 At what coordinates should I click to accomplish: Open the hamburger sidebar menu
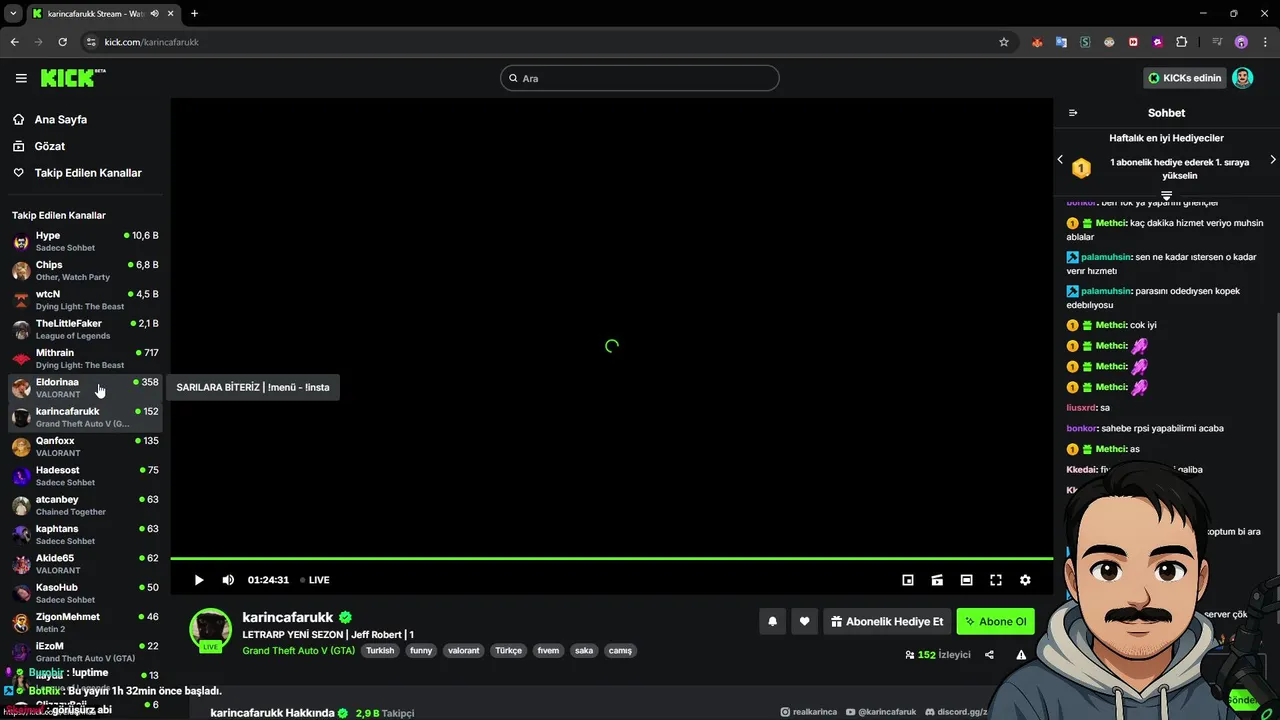21,78
